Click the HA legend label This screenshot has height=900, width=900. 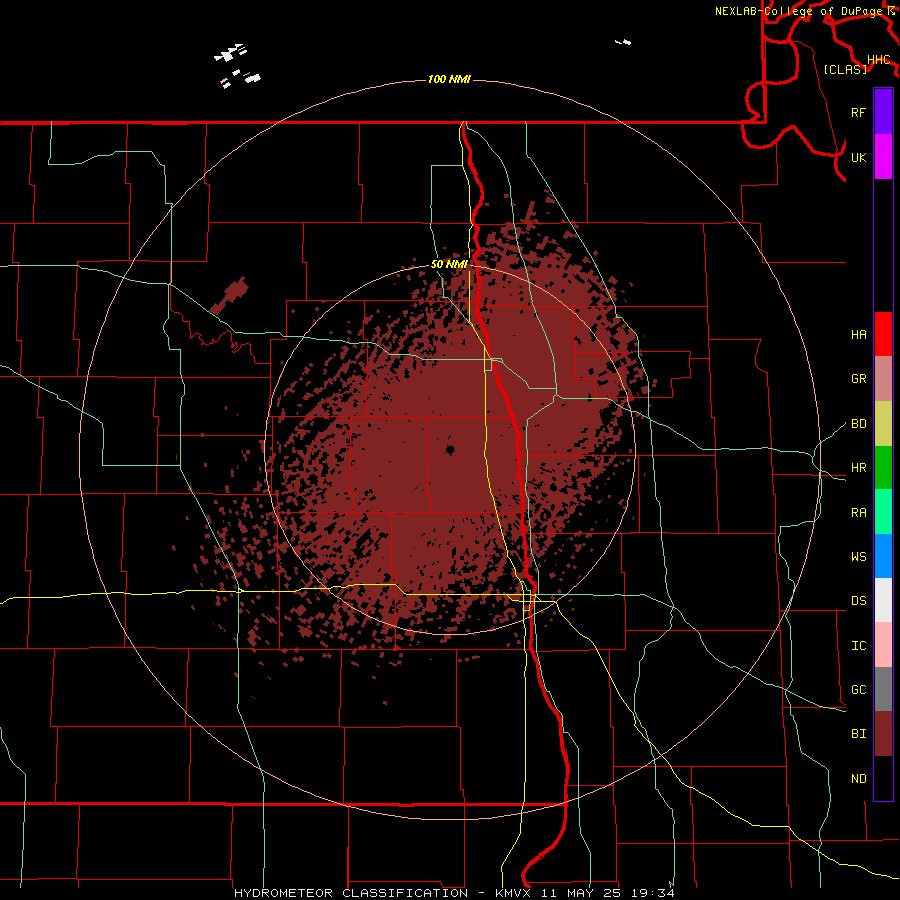click(858, 335)
